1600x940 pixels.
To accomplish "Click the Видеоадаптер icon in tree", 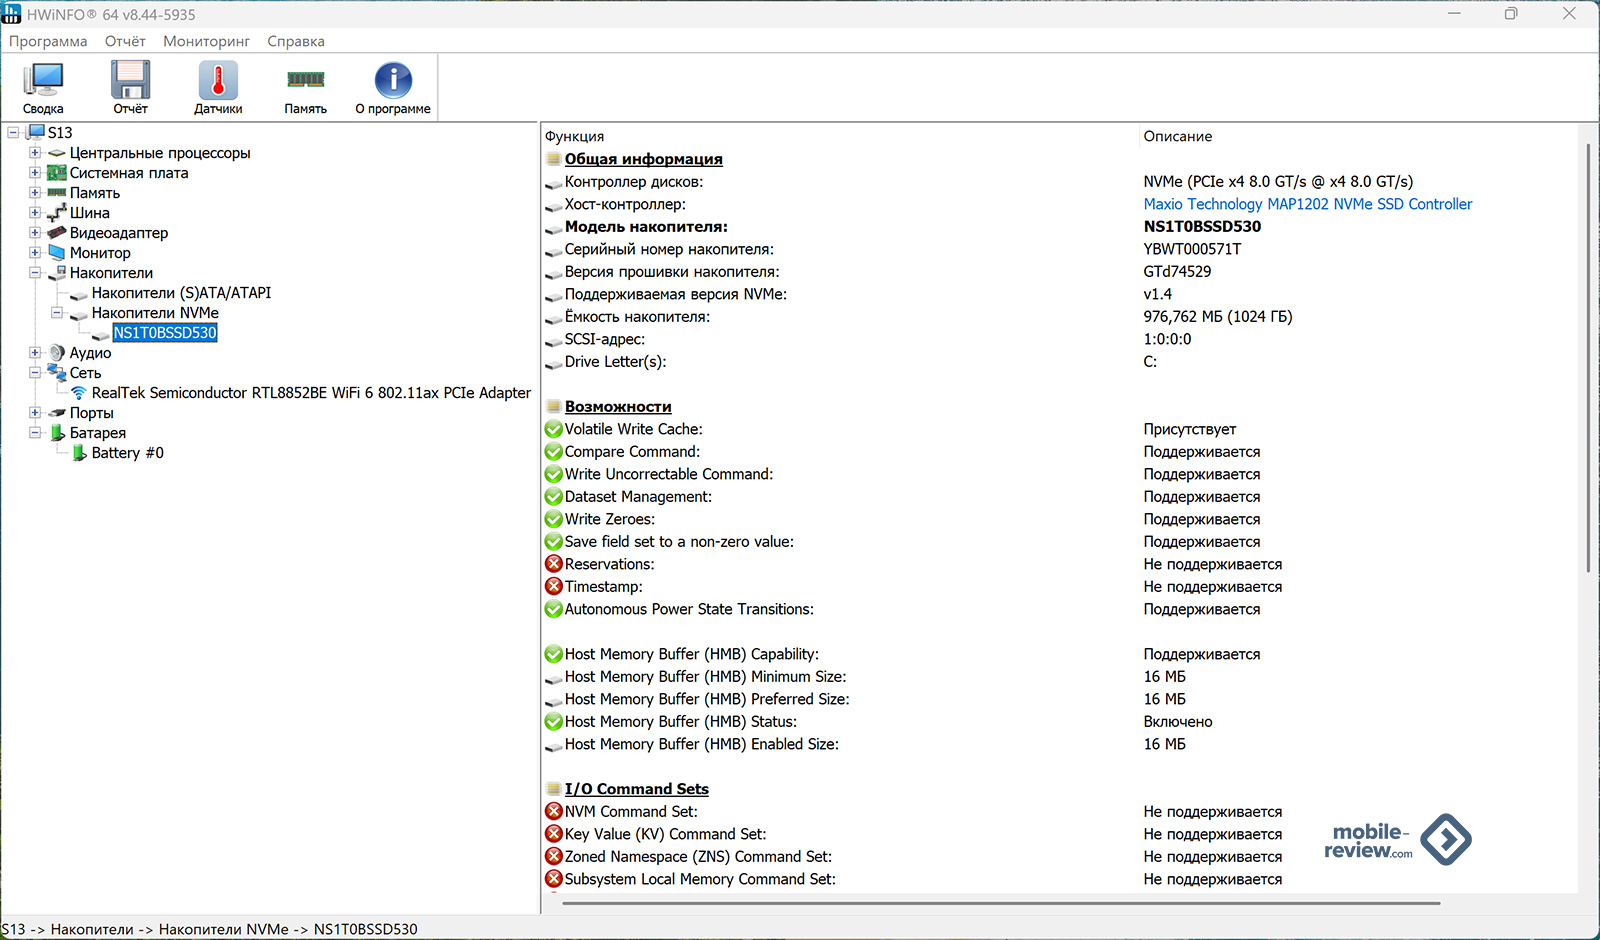I will (x=57, y=233).
